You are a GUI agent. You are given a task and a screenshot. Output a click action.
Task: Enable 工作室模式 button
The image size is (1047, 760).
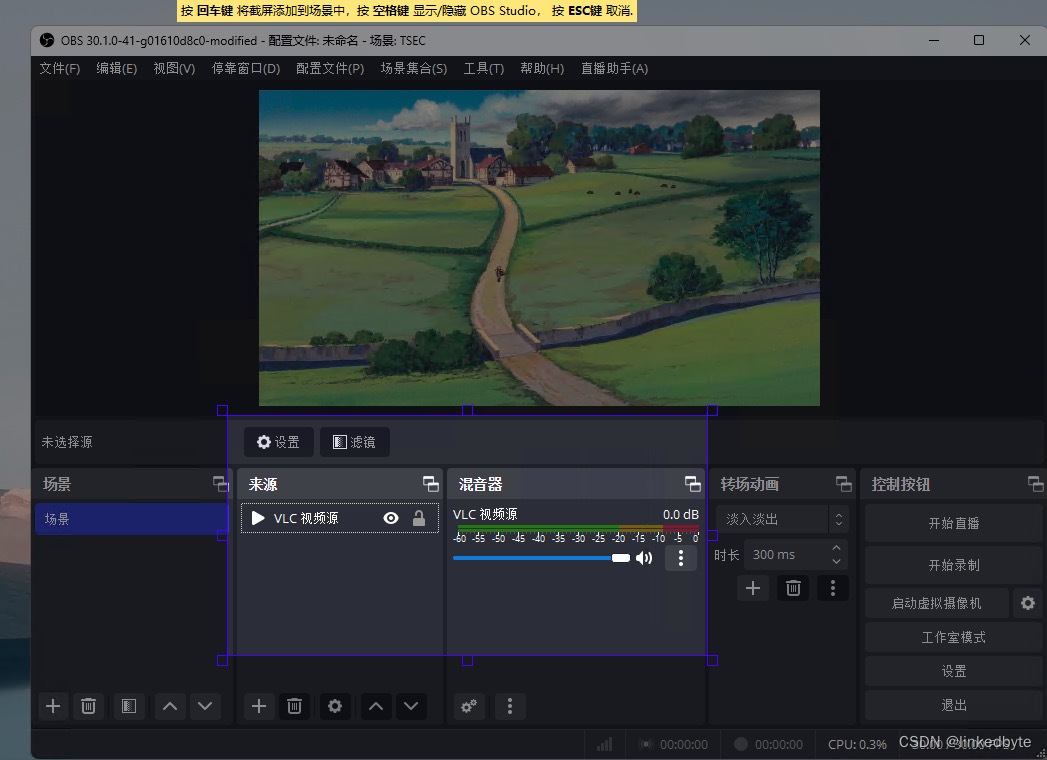click(954, 637)
